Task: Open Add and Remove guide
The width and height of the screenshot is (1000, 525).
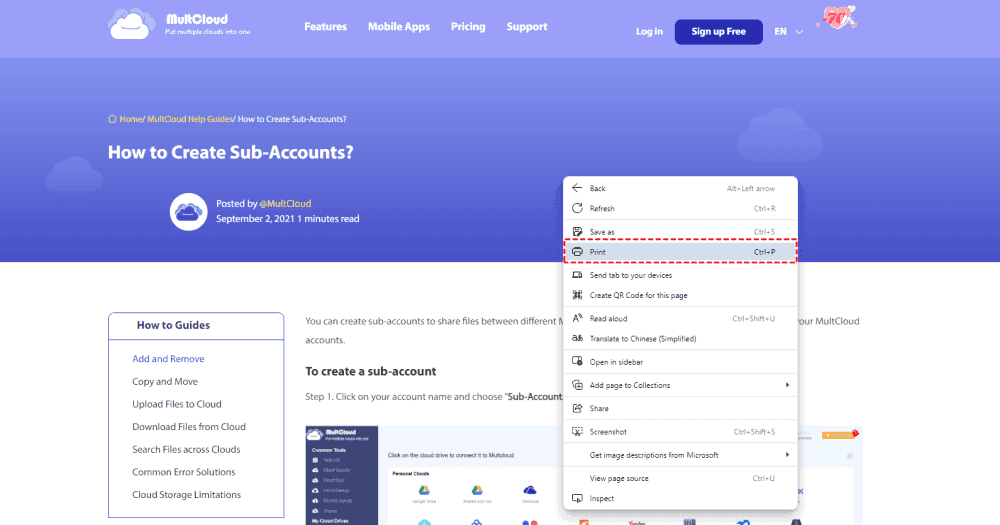Action: coord(168,359)
